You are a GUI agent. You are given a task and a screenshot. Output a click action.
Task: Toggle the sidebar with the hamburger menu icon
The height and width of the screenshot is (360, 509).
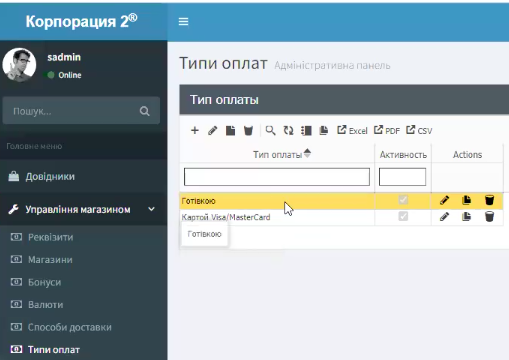(183, 22)
